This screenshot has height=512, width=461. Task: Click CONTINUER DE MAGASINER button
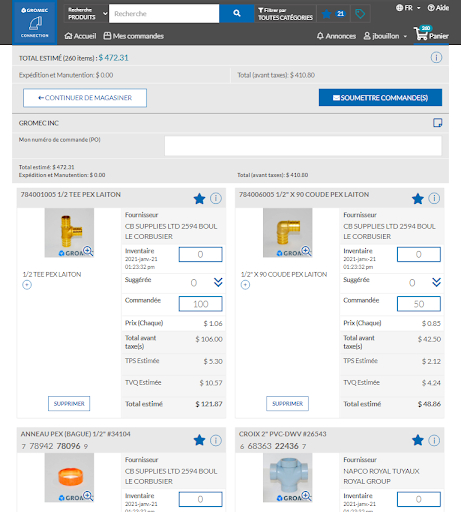85,98
